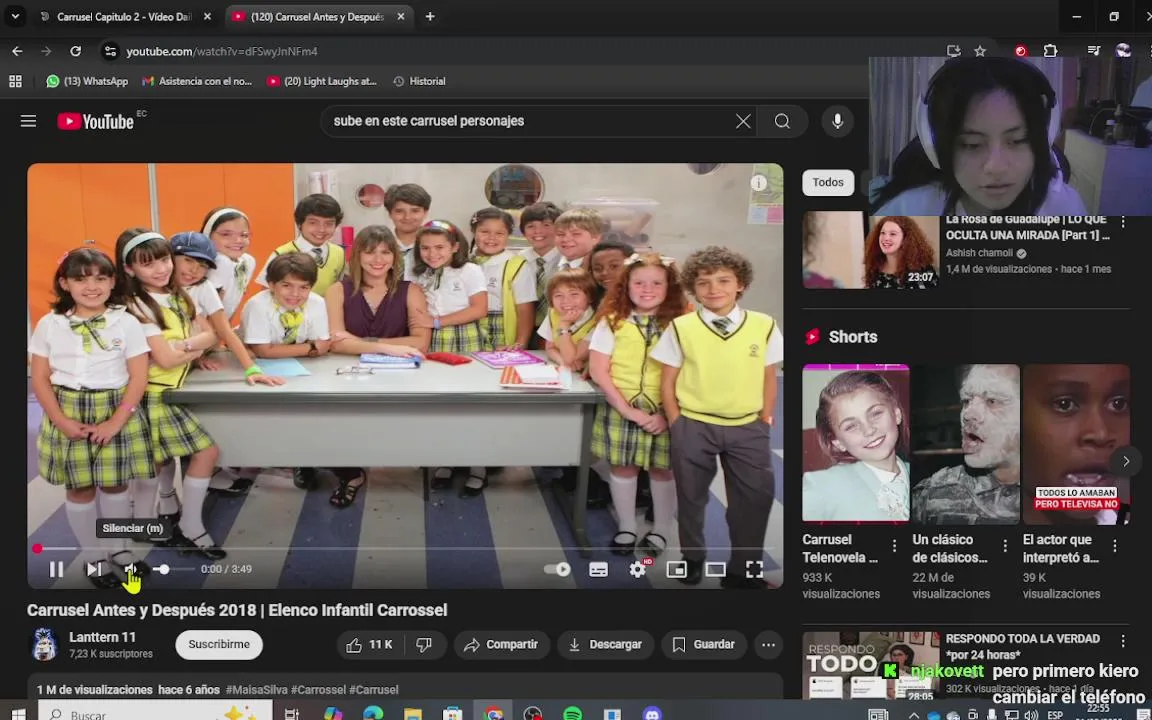Open the Extensions puzzle menu
1152x720 pixels.
click(1051, 51)
